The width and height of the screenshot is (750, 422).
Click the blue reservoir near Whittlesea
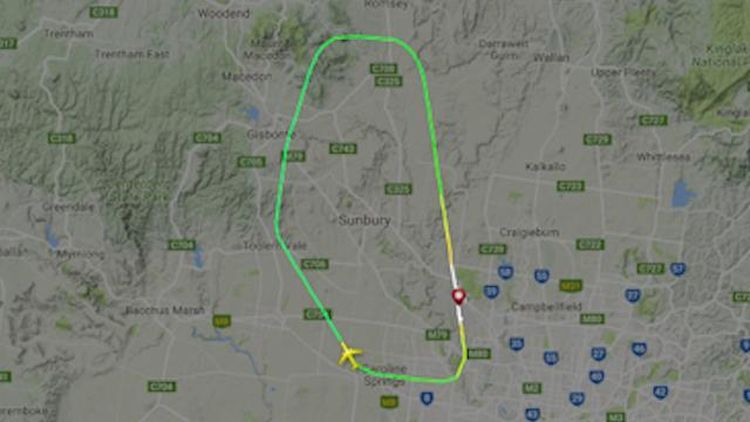[683, 194]
